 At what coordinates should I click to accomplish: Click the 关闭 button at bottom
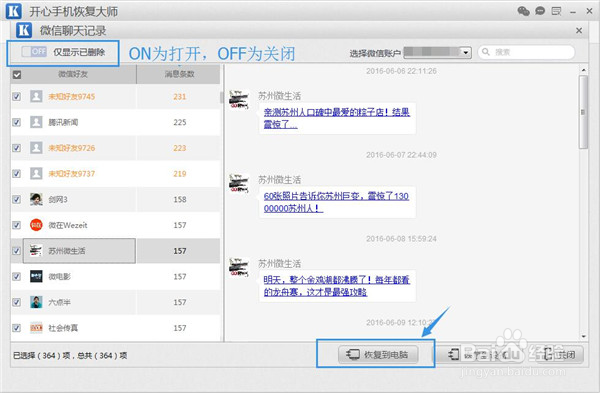pyautogui.click(x=561, y=355)
